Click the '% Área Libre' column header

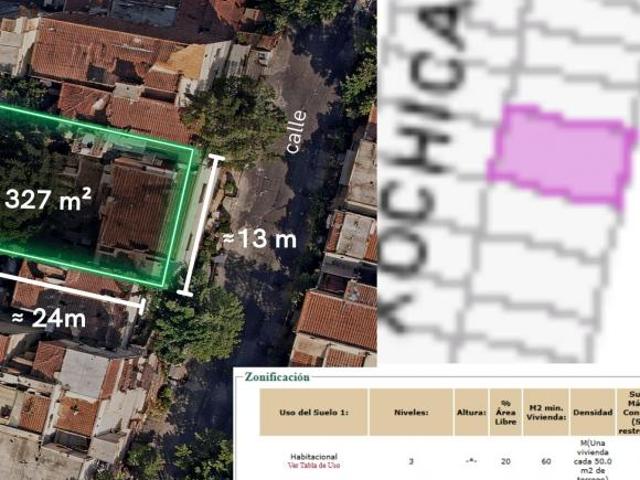click(x=505, y=412)
